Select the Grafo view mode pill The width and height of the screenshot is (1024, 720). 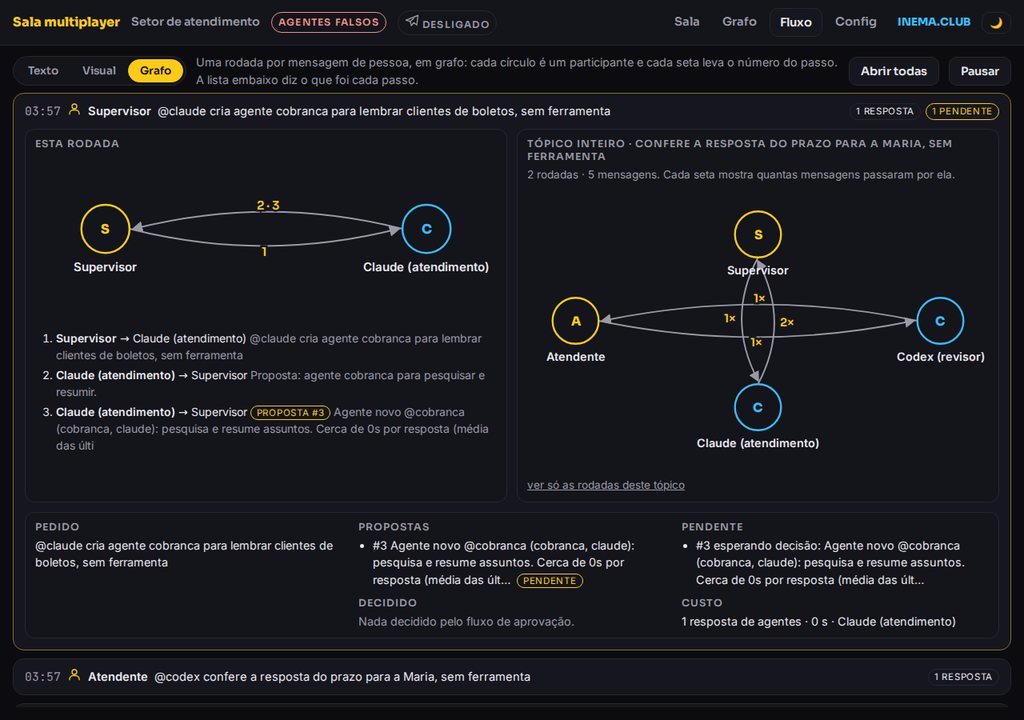[x=155, y=71]
